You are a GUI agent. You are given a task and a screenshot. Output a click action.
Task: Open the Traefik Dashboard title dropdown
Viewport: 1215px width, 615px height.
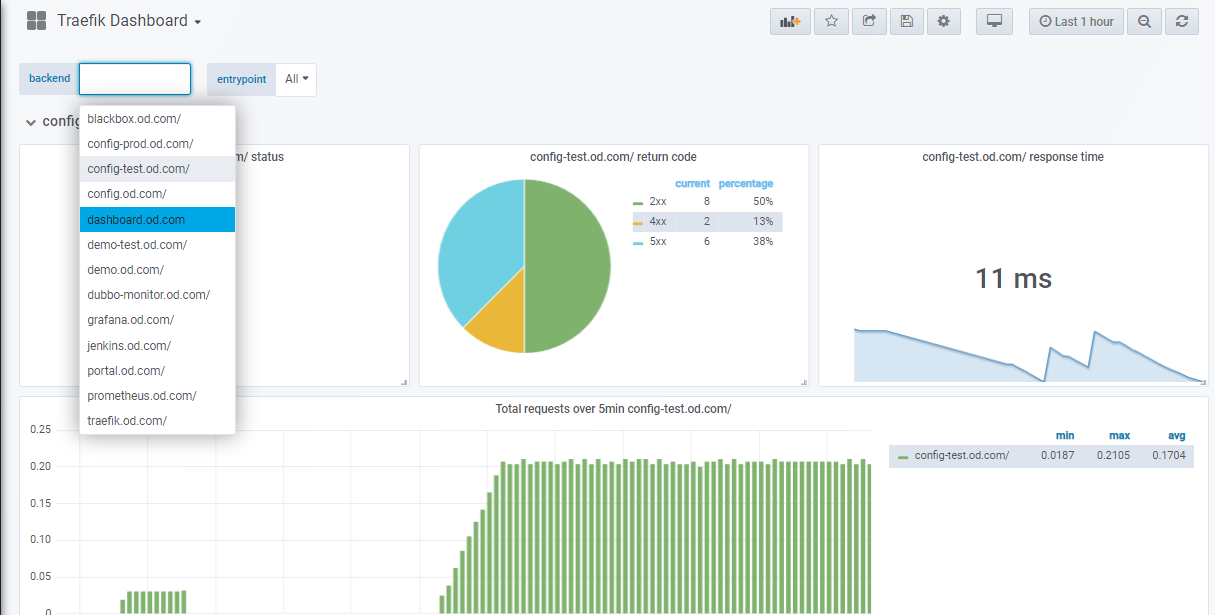(129, 21)
